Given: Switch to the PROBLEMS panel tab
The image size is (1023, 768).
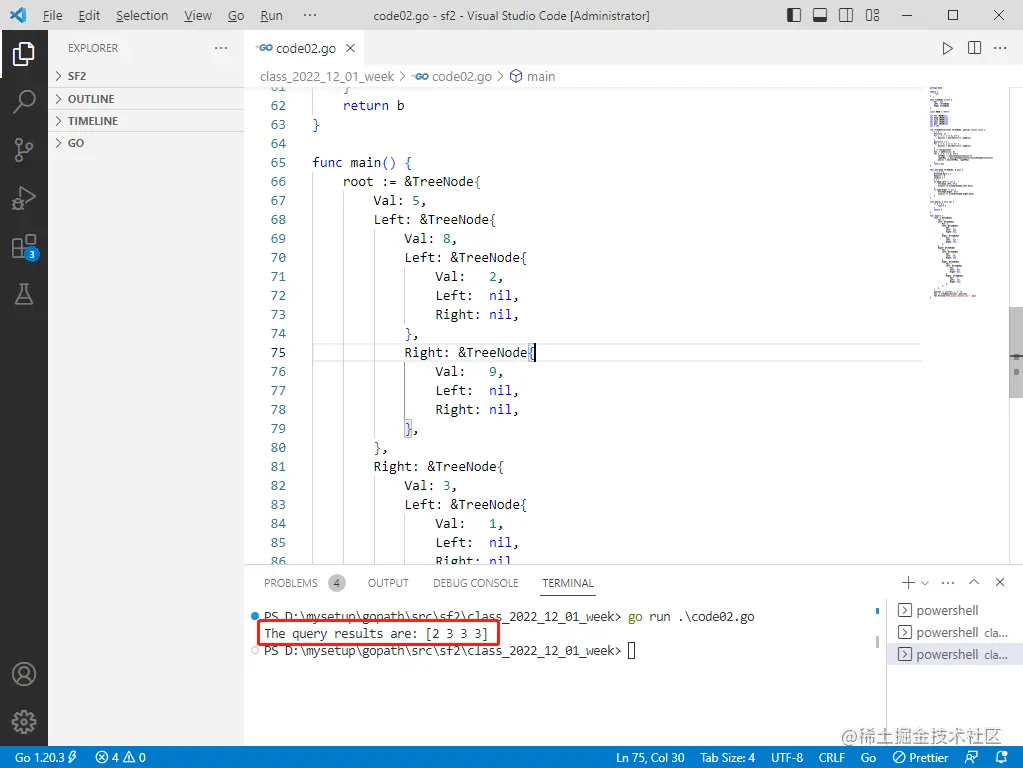Looking at the screenshot, I should (x=304, y=583).
